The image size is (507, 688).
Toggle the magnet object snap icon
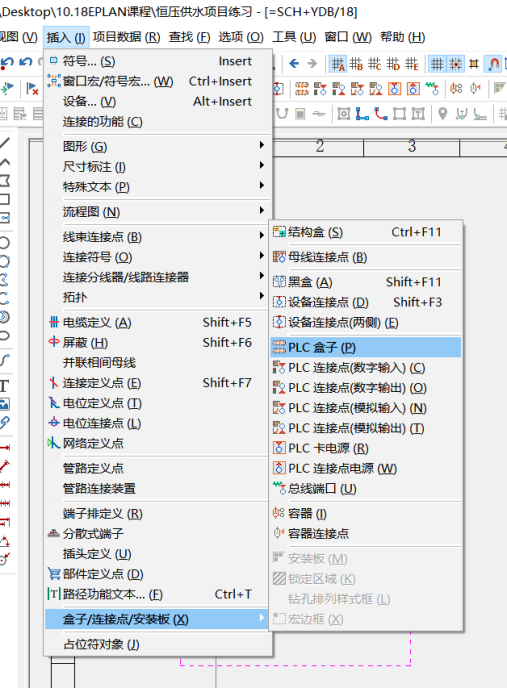(493, 64)
